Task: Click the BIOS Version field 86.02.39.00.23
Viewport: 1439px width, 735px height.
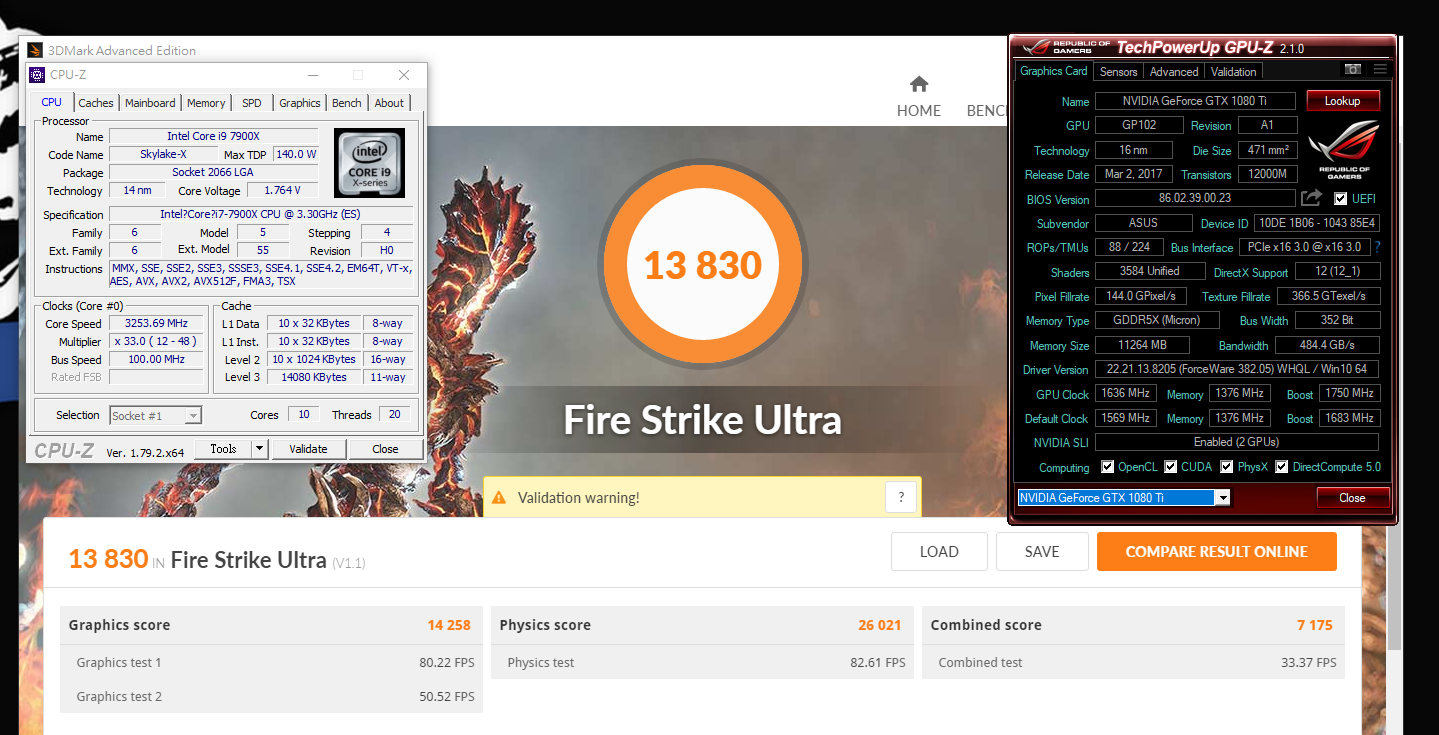Action: point(1195,199)
